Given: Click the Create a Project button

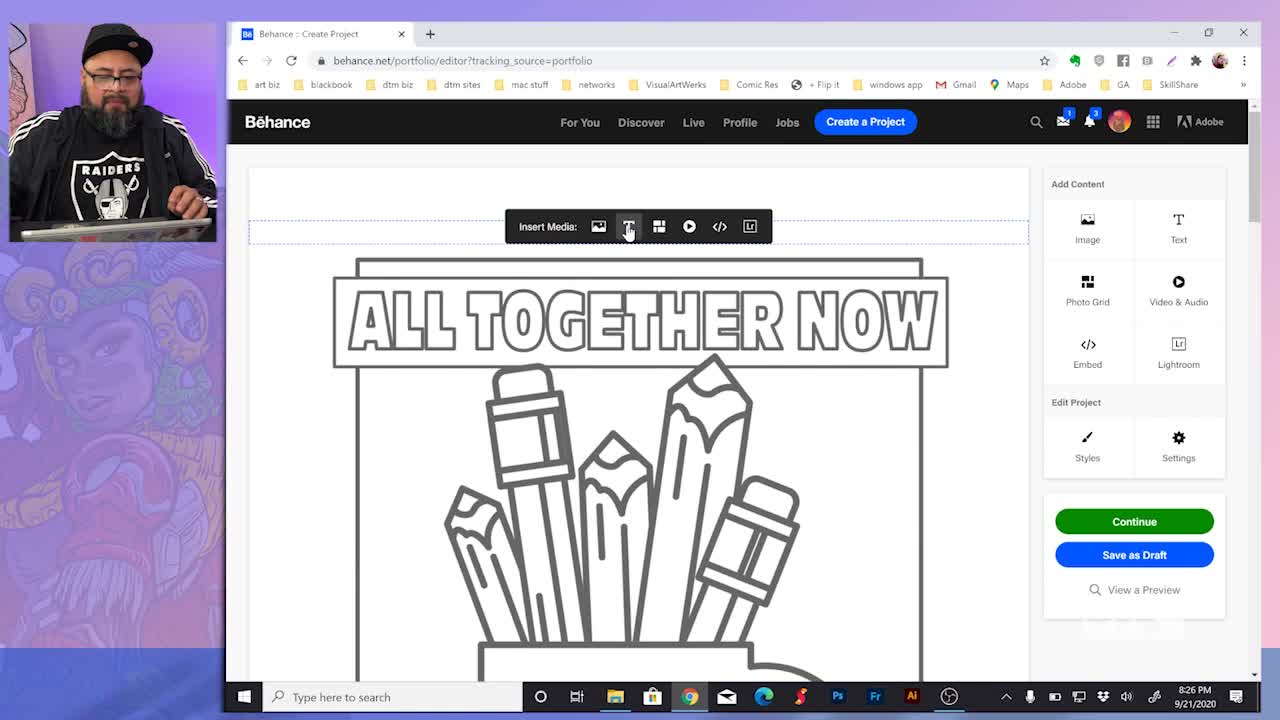Looking at the screenshot, I should click(x=865, y=122).
